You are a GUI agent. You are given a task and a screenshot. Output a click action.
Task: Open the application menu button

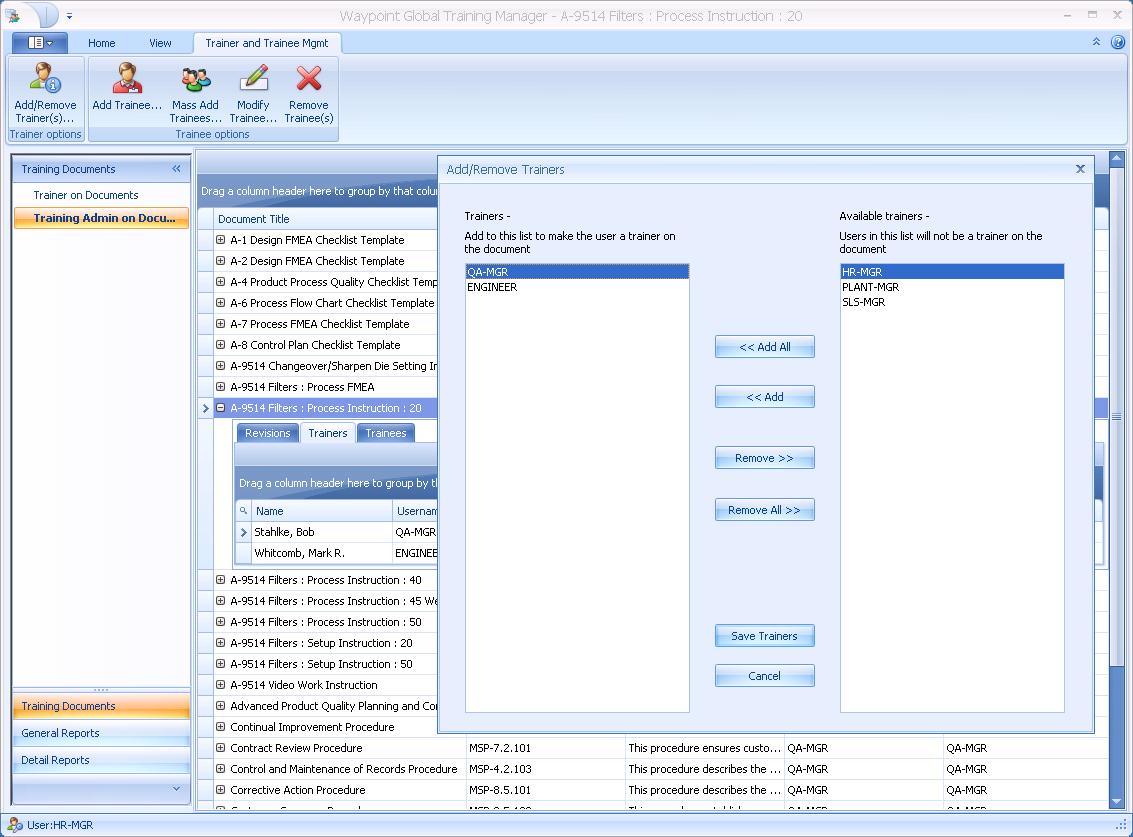(x=40, y=43)
